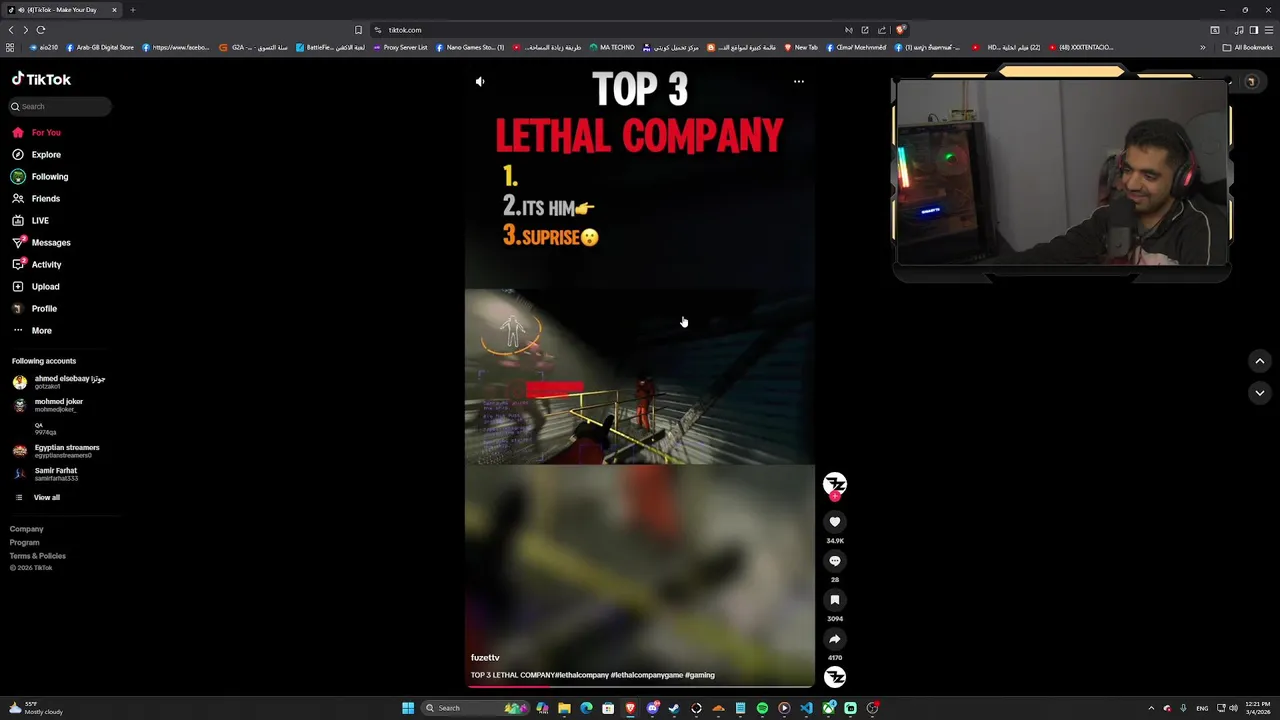1280x720 pixels.
Task: Click the TikTok search field
Action: (60, 106)
